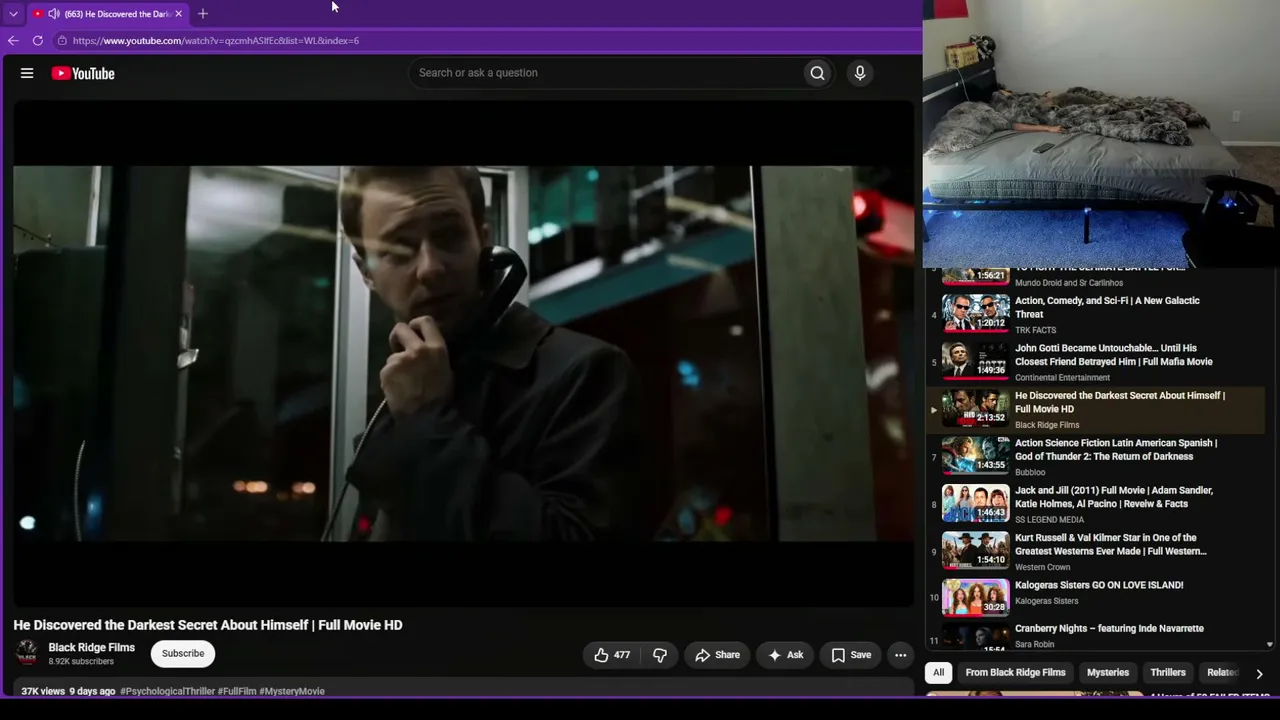Open the Ask AI button
1280x720 pixels.
785,655
